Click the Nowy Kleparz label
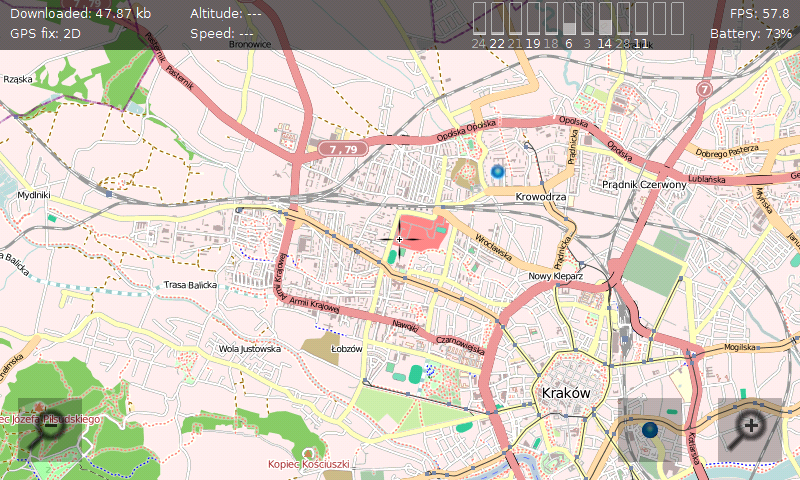Viewport: 800px width, 480px height. [x=554, y=276]
